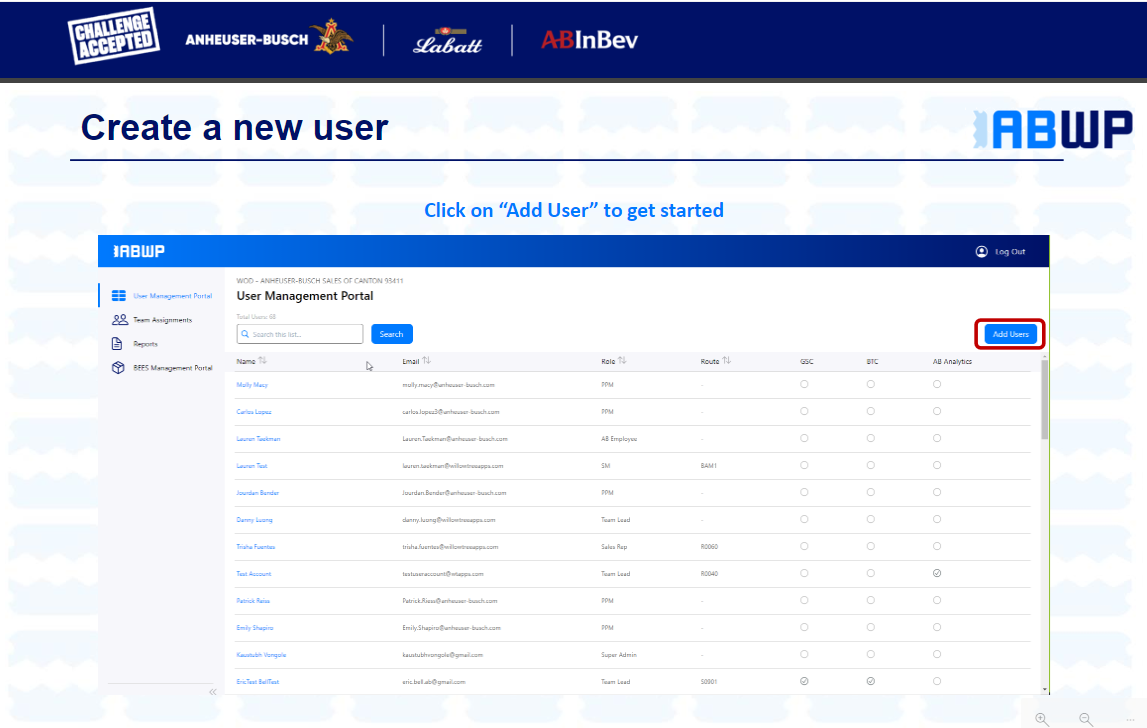
Task: Sort the table by Route column arrows
Action: (726, 361)
